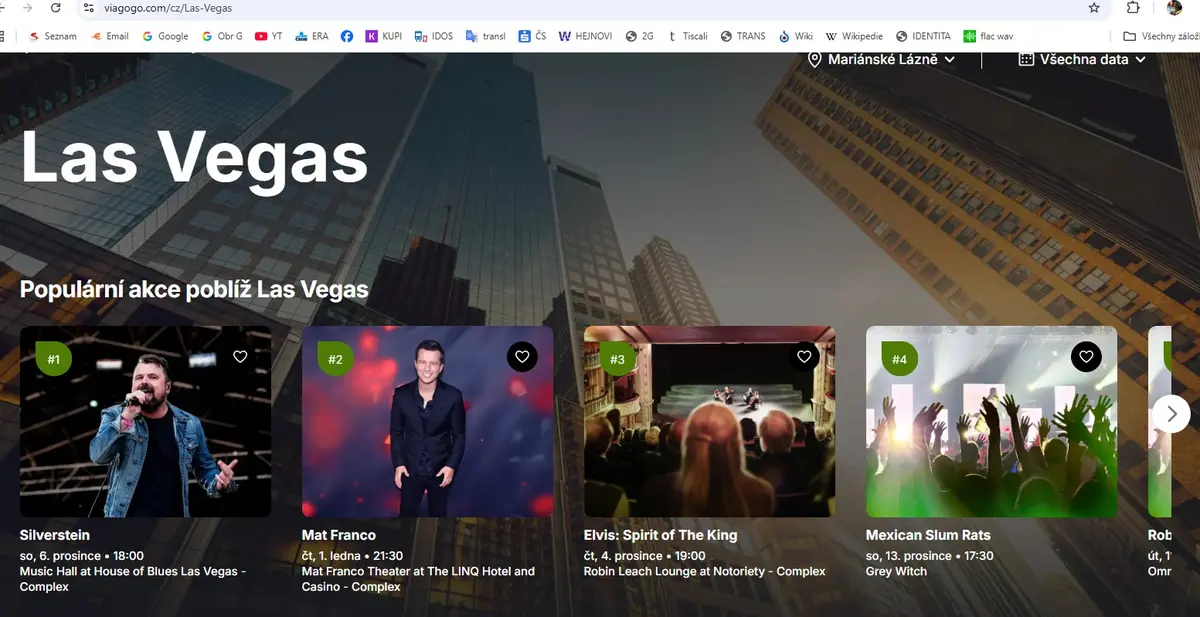Go forward with browser forward arrow
Image resolution: width=1200 pixels, height=617 pixels.
pos(26,8)
